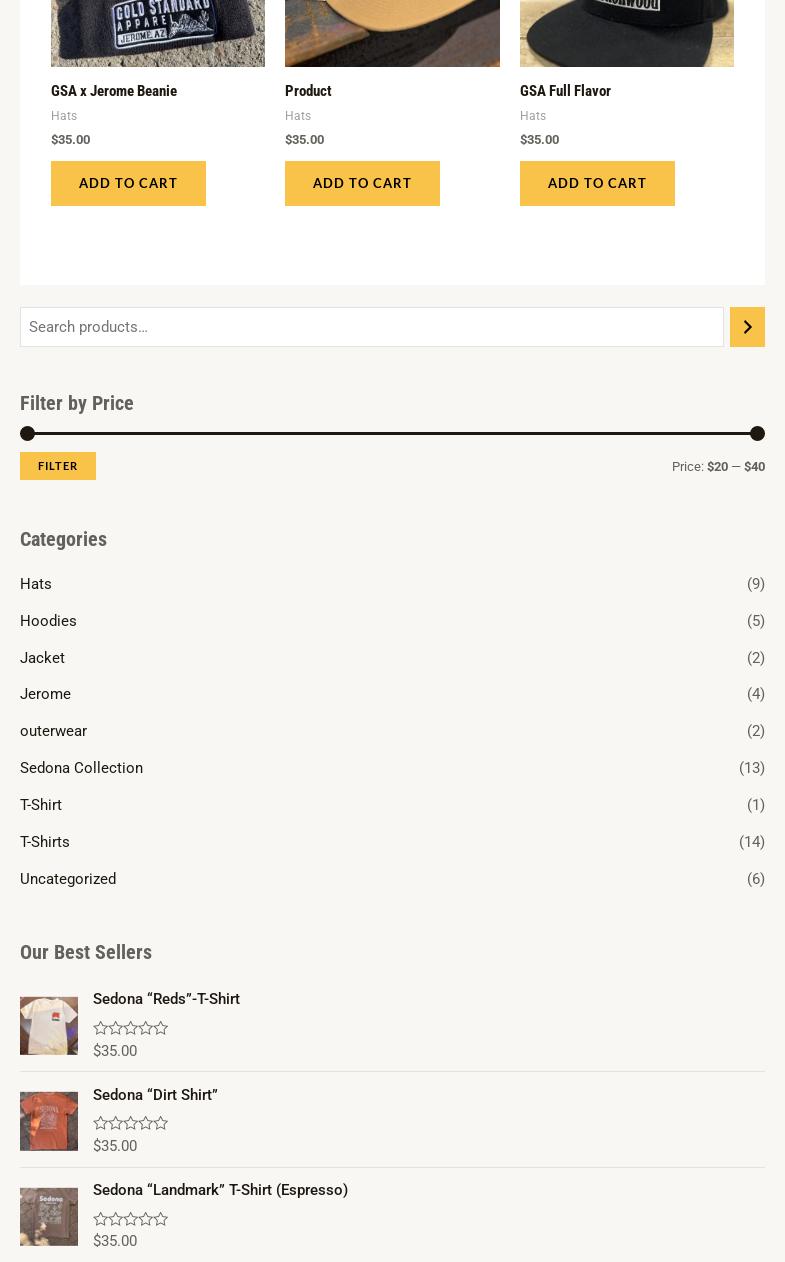785x1262 pixels.
Task: Click star rating under Sedona Dirt Shirt
Action: 130,1123
